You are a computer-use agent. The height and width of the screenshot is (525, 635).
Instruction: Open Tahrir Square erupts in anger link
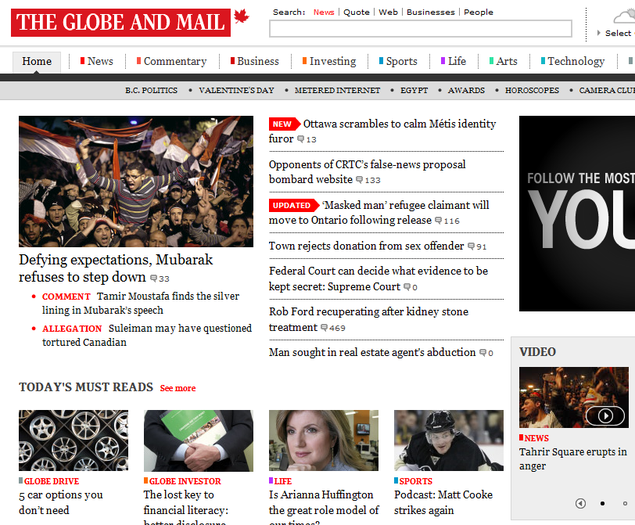tap(573, 459)
